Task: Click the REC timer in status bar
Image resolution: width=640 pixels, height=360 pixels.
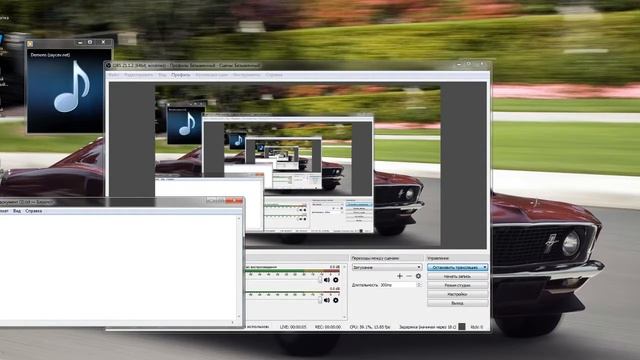Action: point(328,327)
